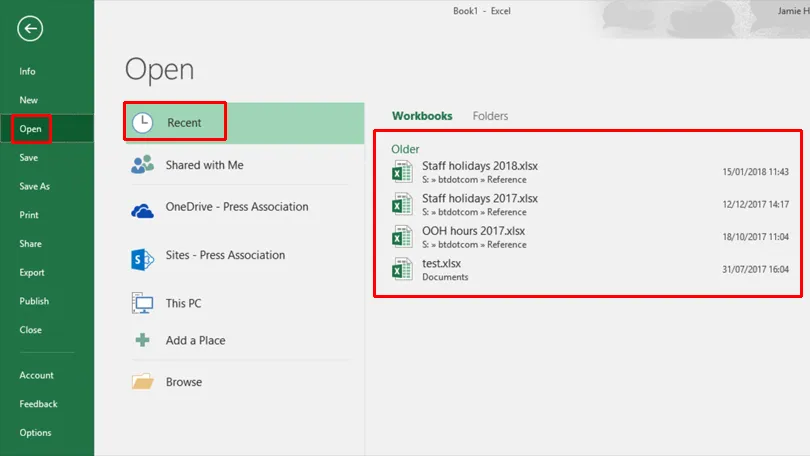Click the Browse folder icon
This screenshot has height=456, width=810.
(x=143, y=382)
